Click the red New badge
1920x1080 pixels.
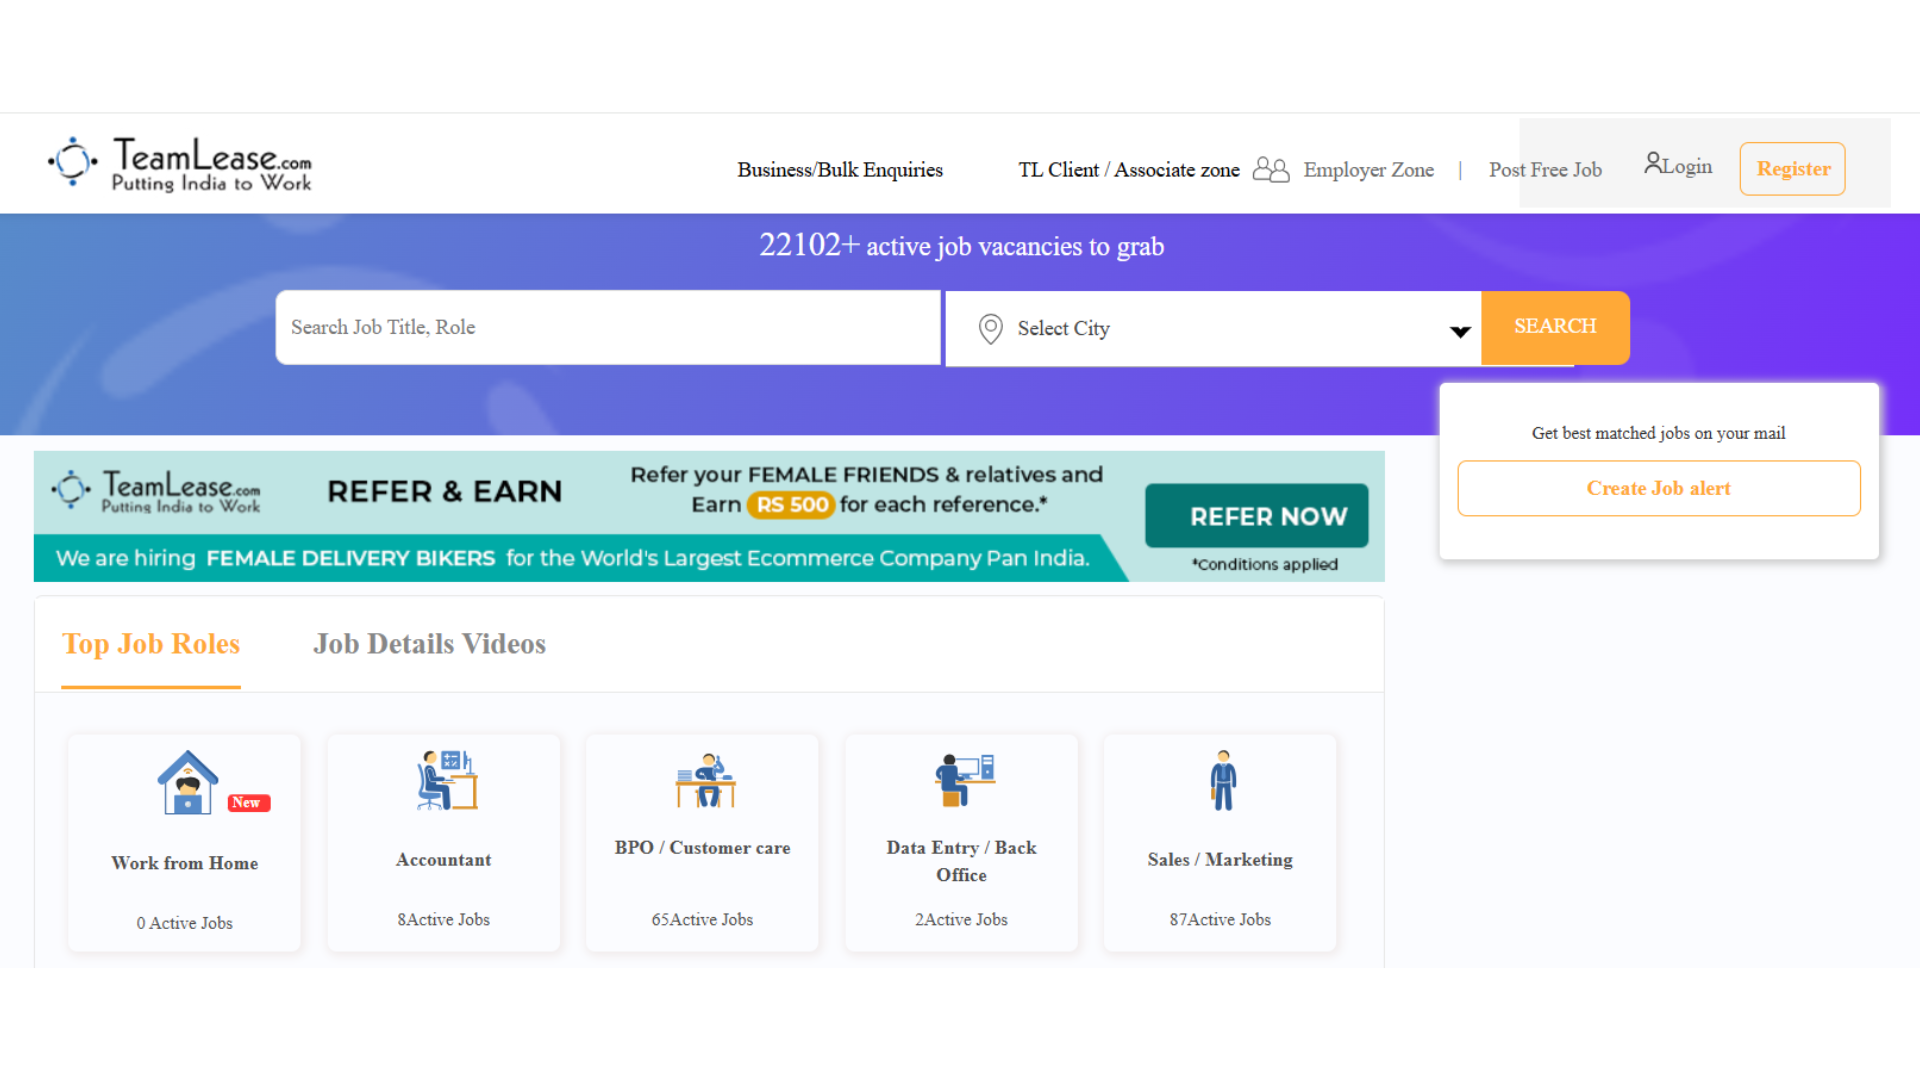(x=248, y=803)
